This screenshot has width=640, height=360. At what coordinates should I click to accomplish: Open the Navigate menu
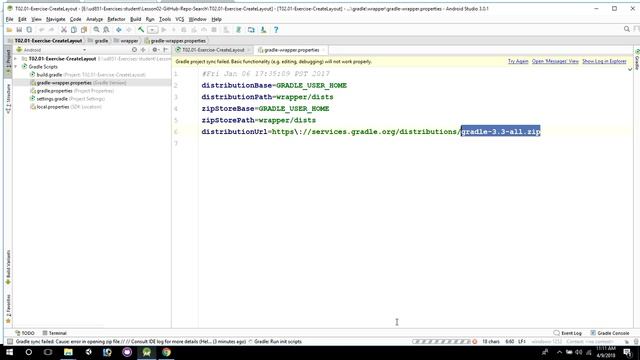pos(56,19)
